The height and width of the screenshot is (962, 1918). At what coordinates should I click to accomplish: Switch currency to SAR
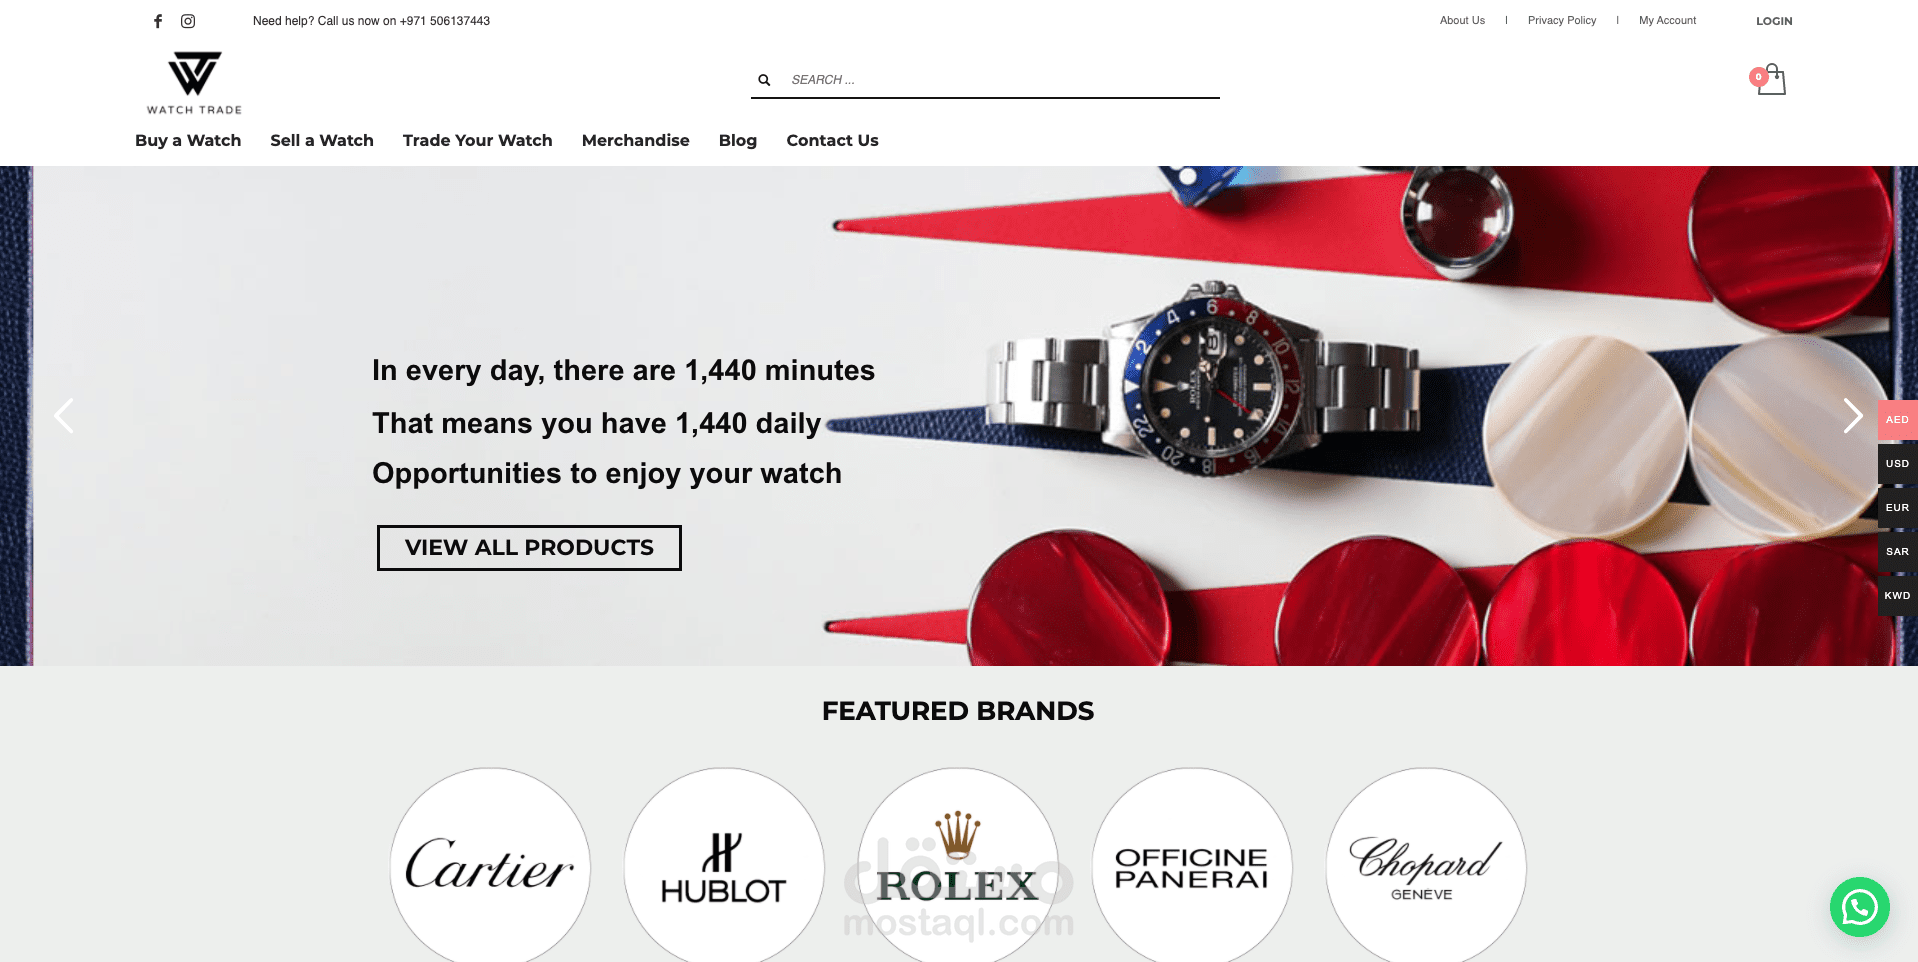1897,552
